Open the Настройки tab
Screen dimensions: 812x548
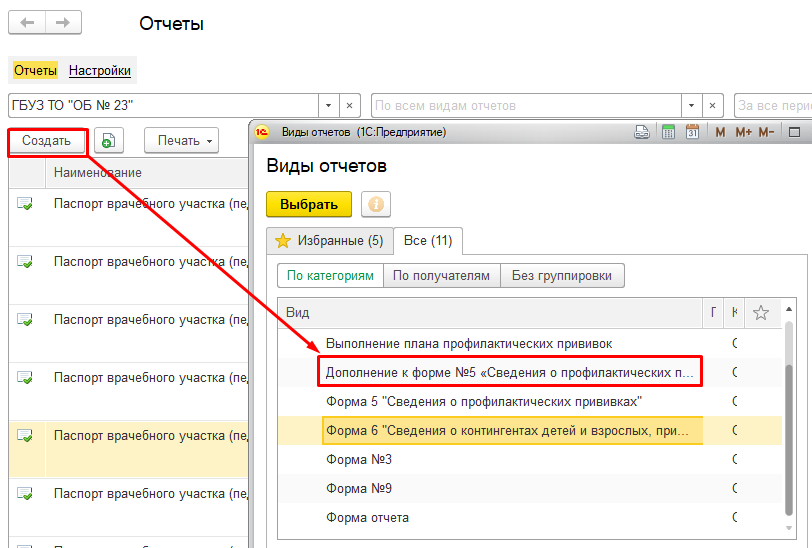click(99, 71)
